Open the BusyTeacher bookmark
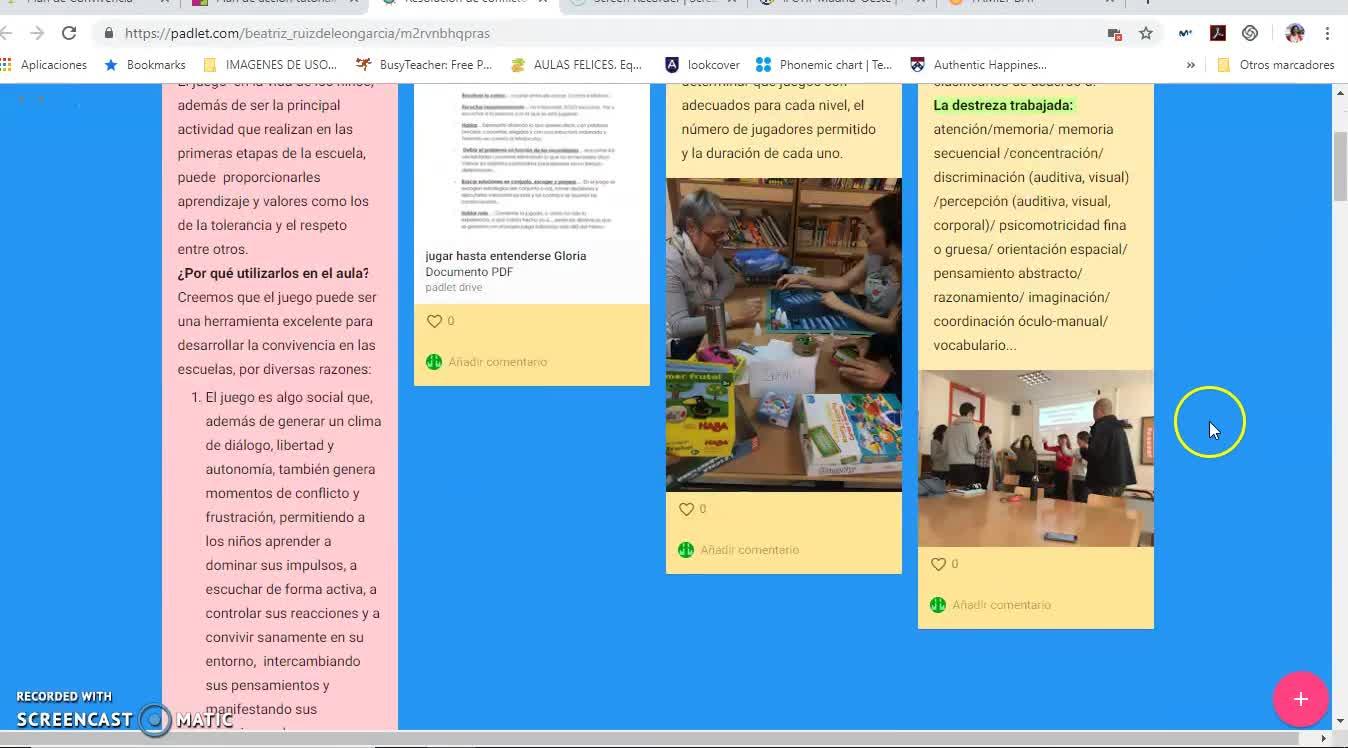This screenshot has height=748, width=1348. (424, 65)
